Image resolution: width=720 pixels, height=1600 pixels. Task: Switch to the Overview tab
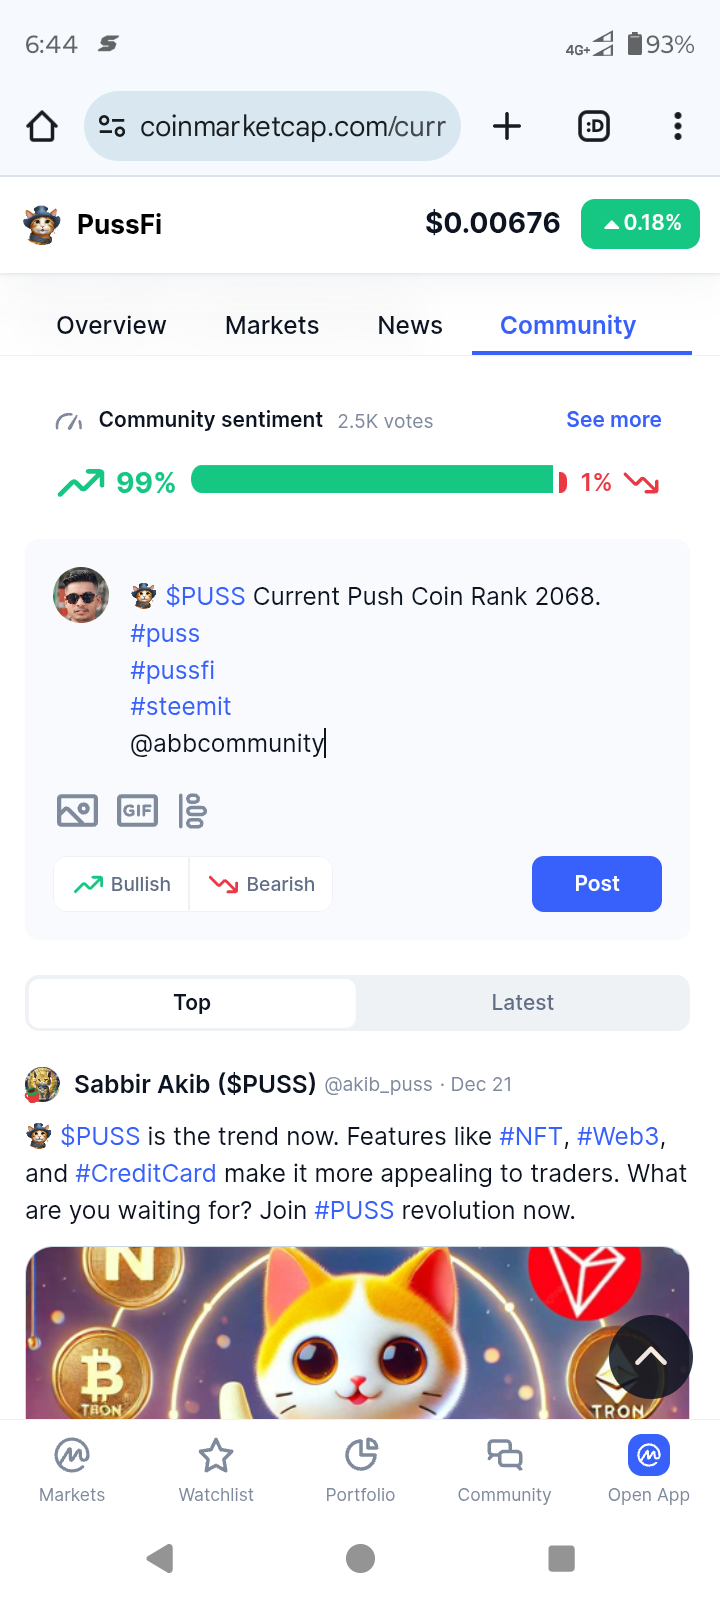point(111,325)
